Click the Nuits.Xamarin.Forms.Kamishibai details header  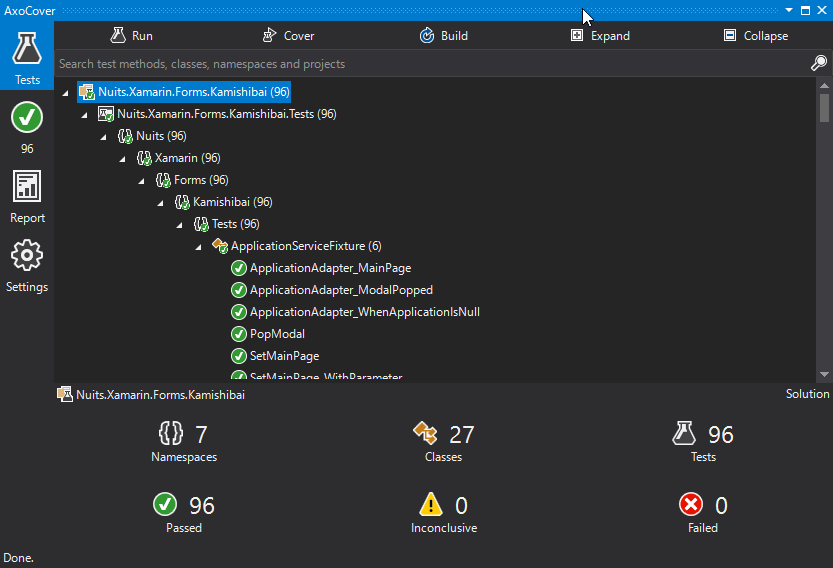[x=151, y=395]
